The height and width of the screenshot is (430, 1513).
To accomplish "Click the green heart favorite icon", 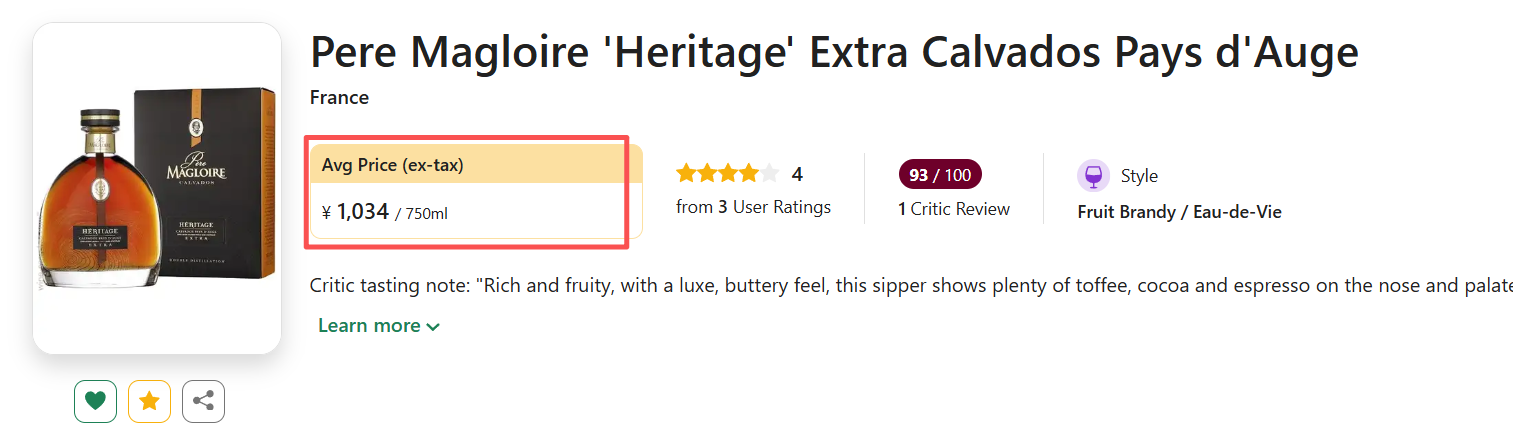I will point(95,402).
